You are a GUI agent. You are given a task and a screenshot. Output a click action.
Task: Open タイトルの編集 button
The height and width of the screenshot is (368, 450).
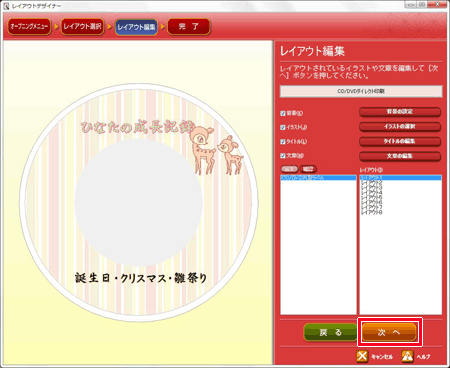(x=400, y=141)
